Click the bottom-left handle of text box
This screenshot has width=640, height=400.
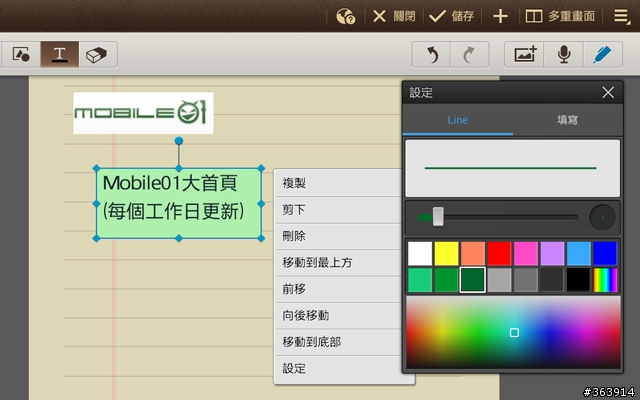click(96, 238)
